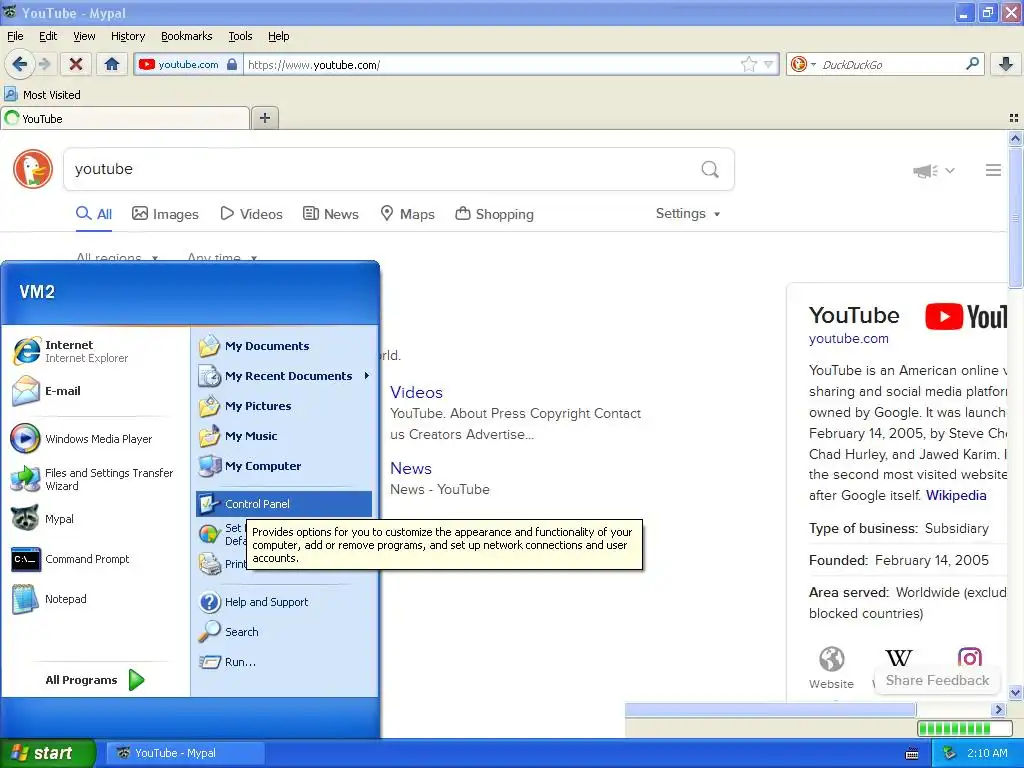Open the Tools menu
1024x768 pixels.
pyautogui.click(x=240, y=36)
